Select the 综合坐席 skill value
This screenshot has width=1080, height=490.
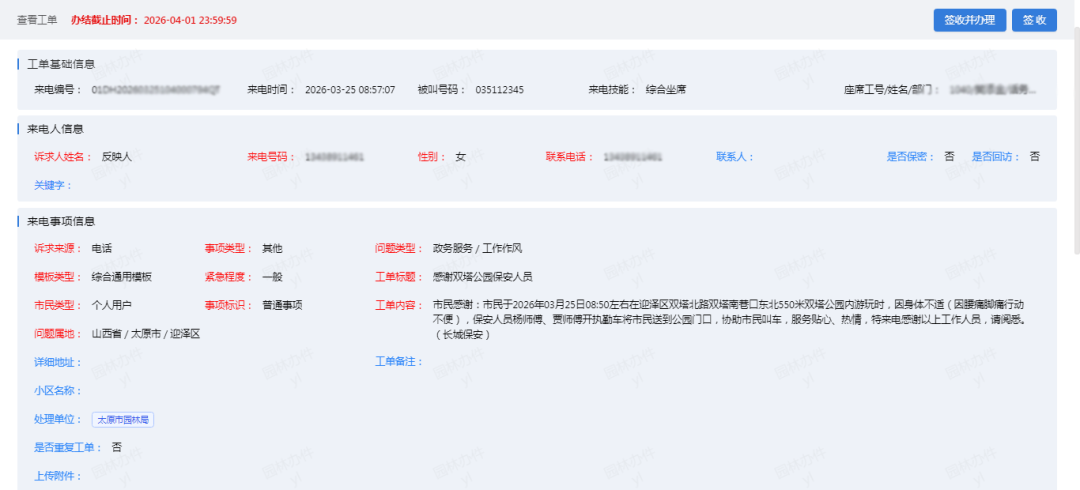pos(665,90)
